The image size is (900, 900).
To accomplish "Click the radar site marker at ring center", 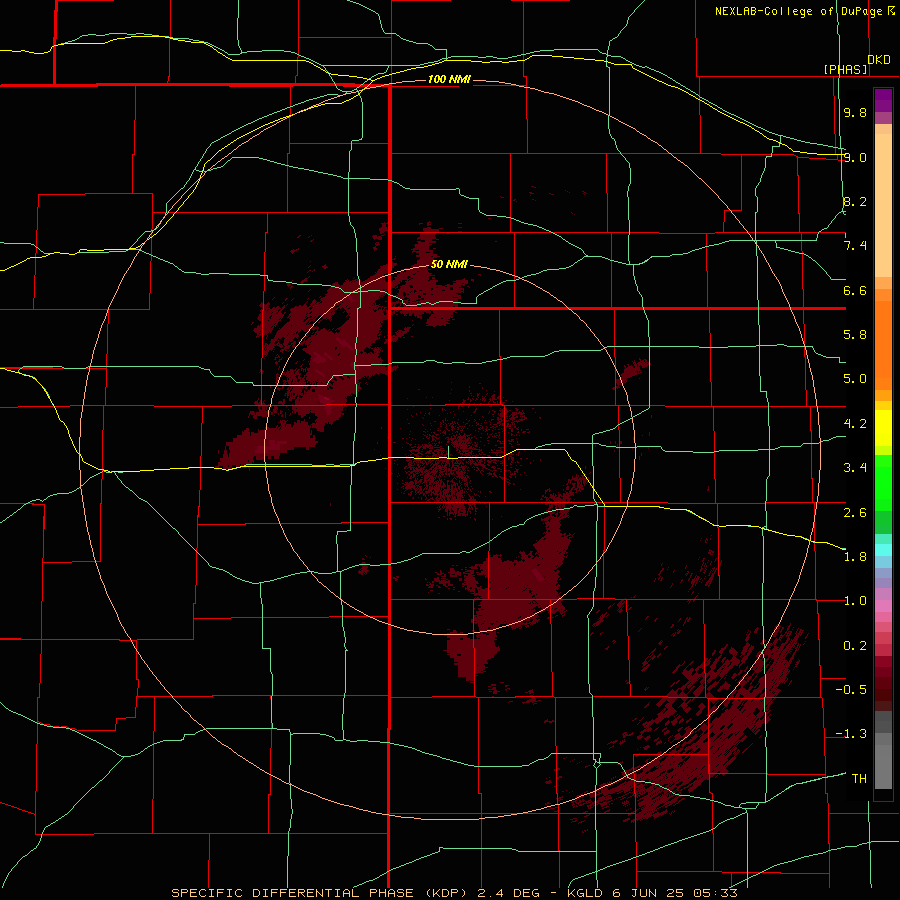I will [449, 452].
